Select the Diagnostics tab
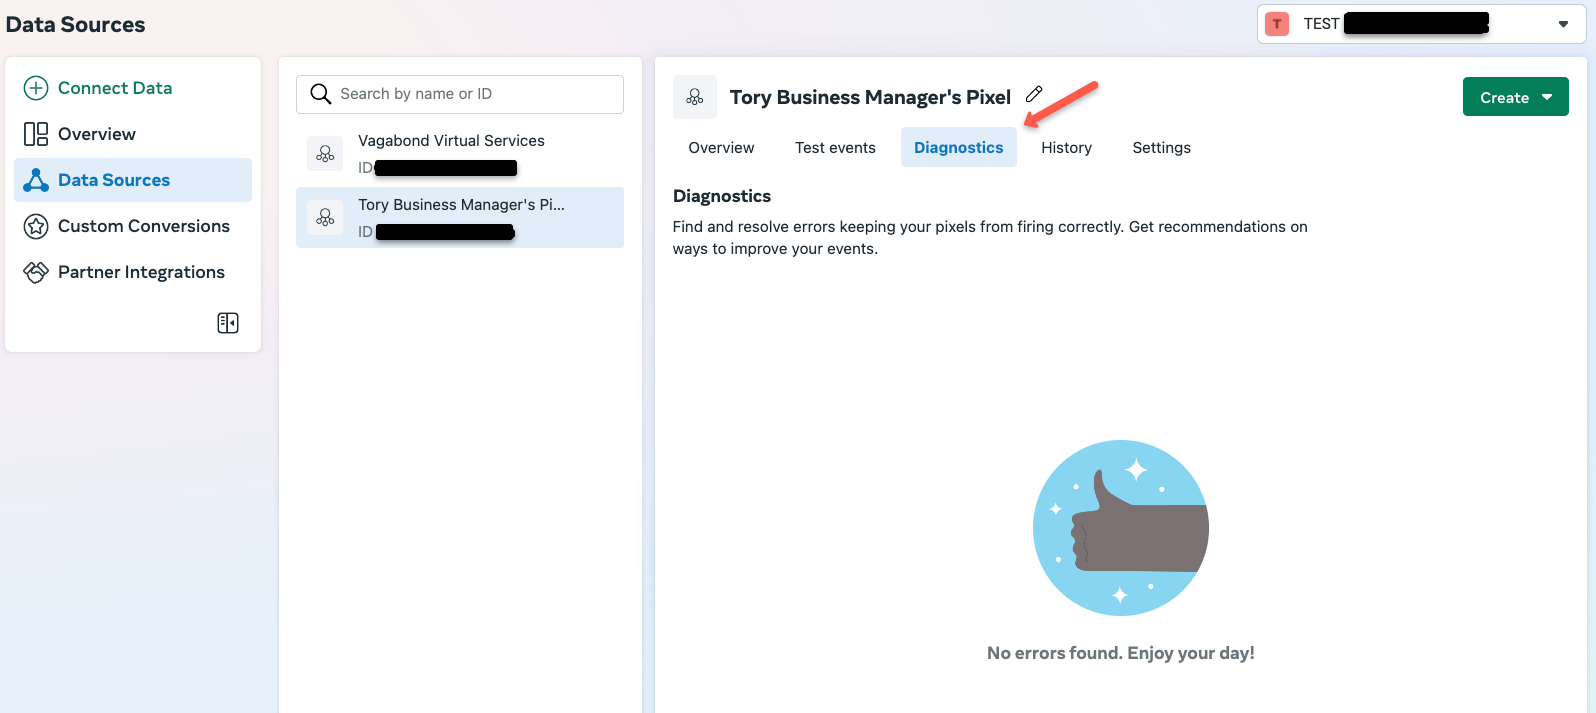Image resolution: width=1596 pixels, height=713 pixels. [959, 148]
